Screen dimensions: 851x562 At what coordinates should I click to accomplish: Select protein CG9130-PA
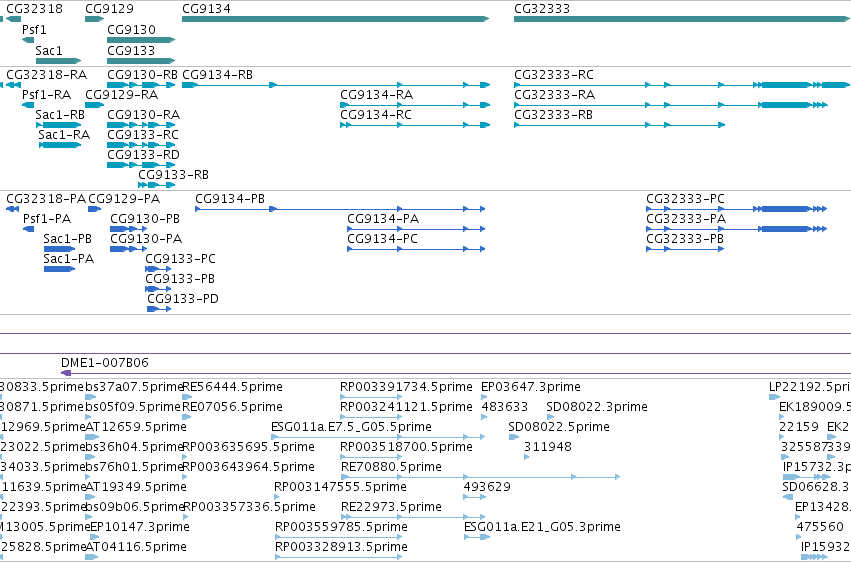[x=129, y=250]
